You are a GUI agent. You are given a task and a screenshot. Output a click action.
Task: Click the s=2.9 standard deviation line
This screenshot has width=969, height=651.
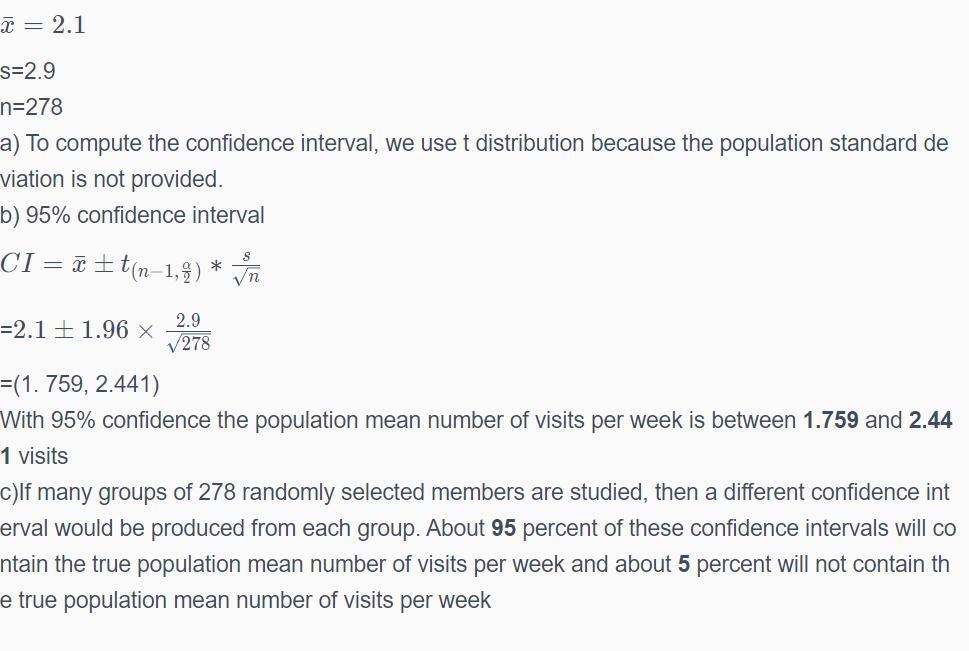point(28,71)
